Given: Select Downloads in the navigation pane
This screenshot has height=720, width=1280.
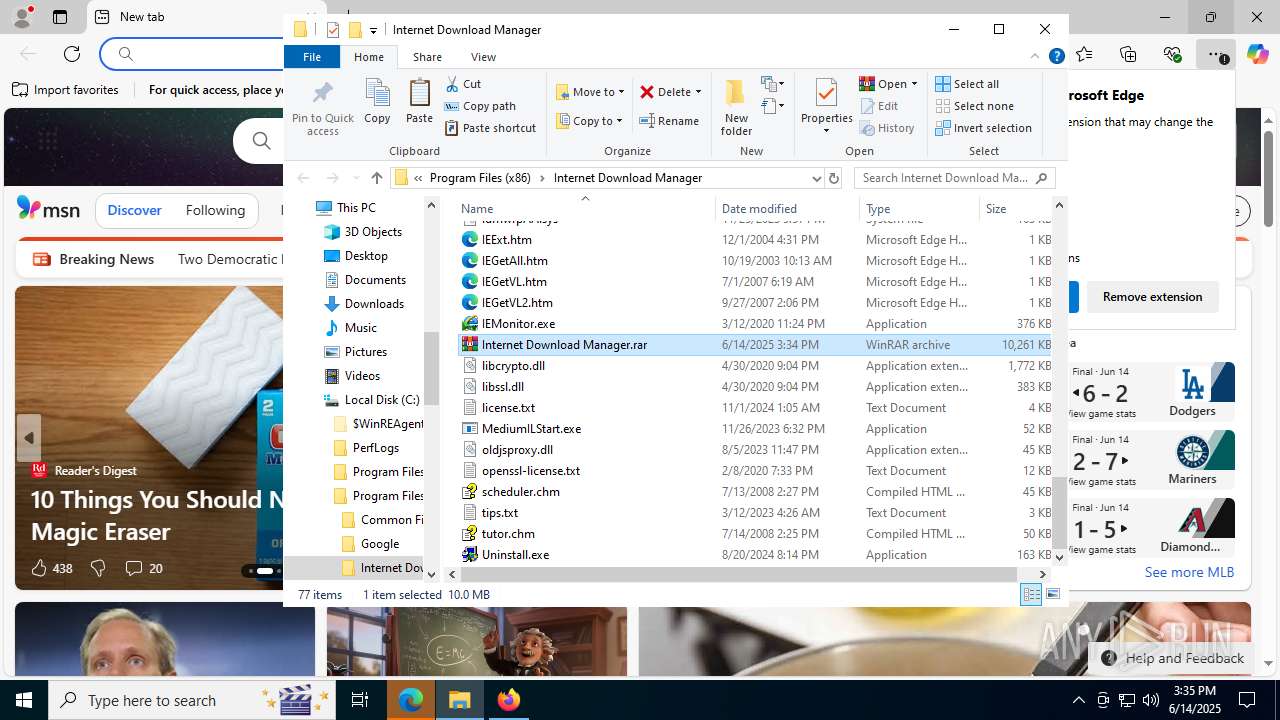Looking at the screenshot, I should click(x=374, y=304).
